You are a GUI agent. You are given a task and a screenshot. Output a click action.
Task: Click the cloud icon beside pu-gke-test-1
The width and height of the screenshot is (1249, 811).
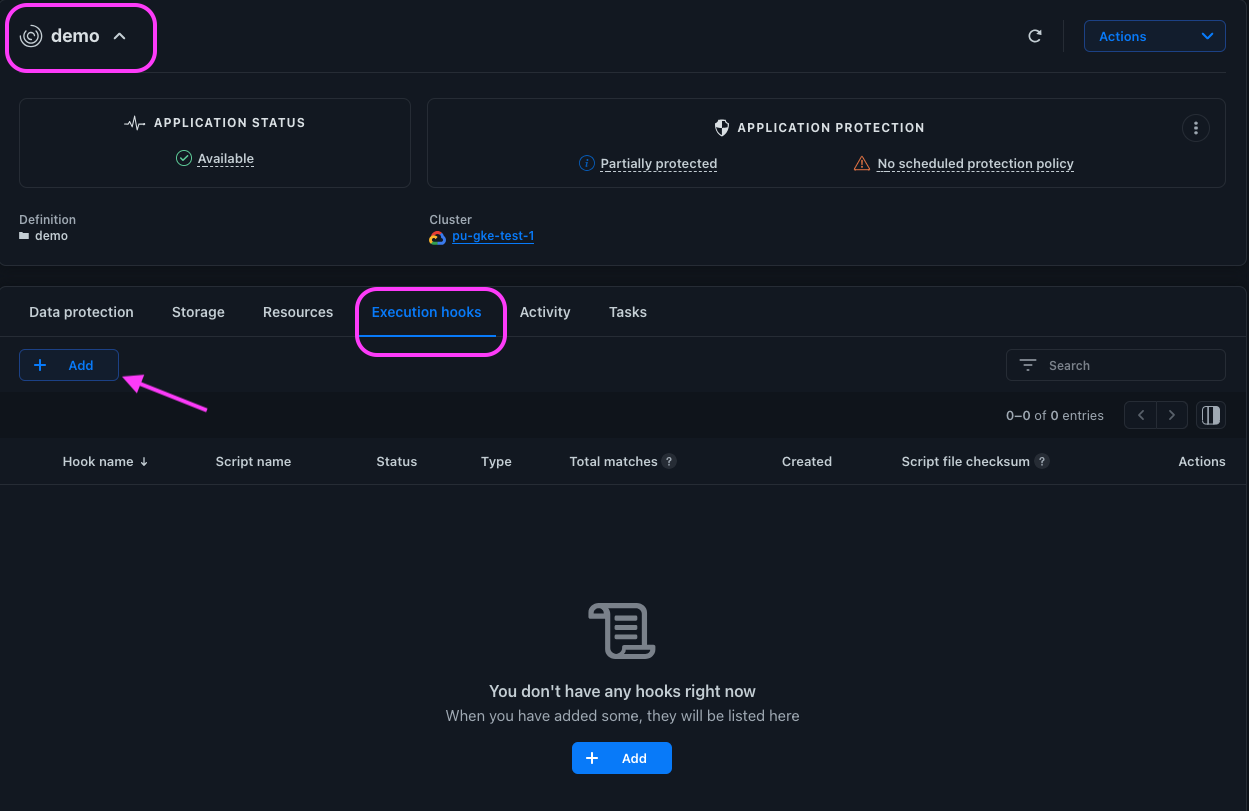[x=437, y=237]
